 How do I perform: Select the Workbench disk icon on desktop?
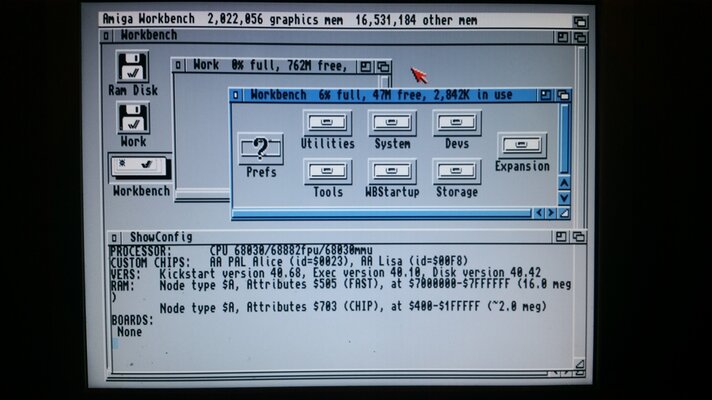pyautogui.click(x=139, y=166)
